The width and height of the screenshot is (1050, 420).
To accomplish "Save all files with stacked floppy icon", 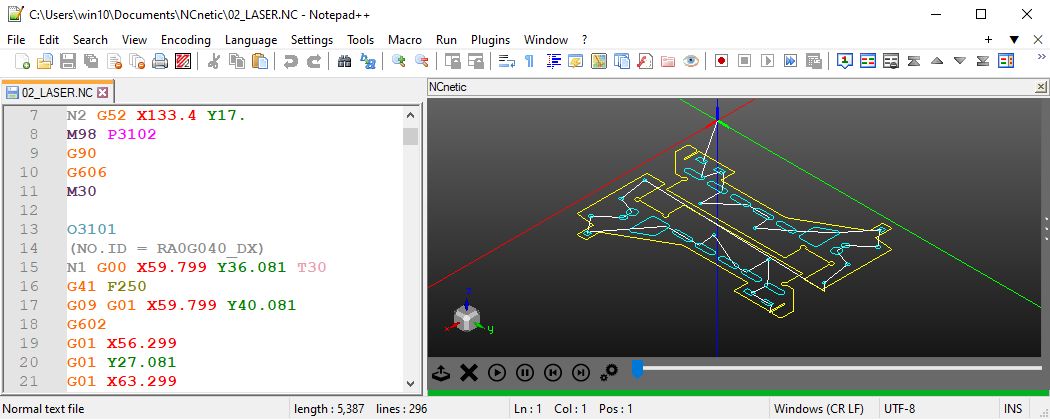I will (x=91, y=62).
